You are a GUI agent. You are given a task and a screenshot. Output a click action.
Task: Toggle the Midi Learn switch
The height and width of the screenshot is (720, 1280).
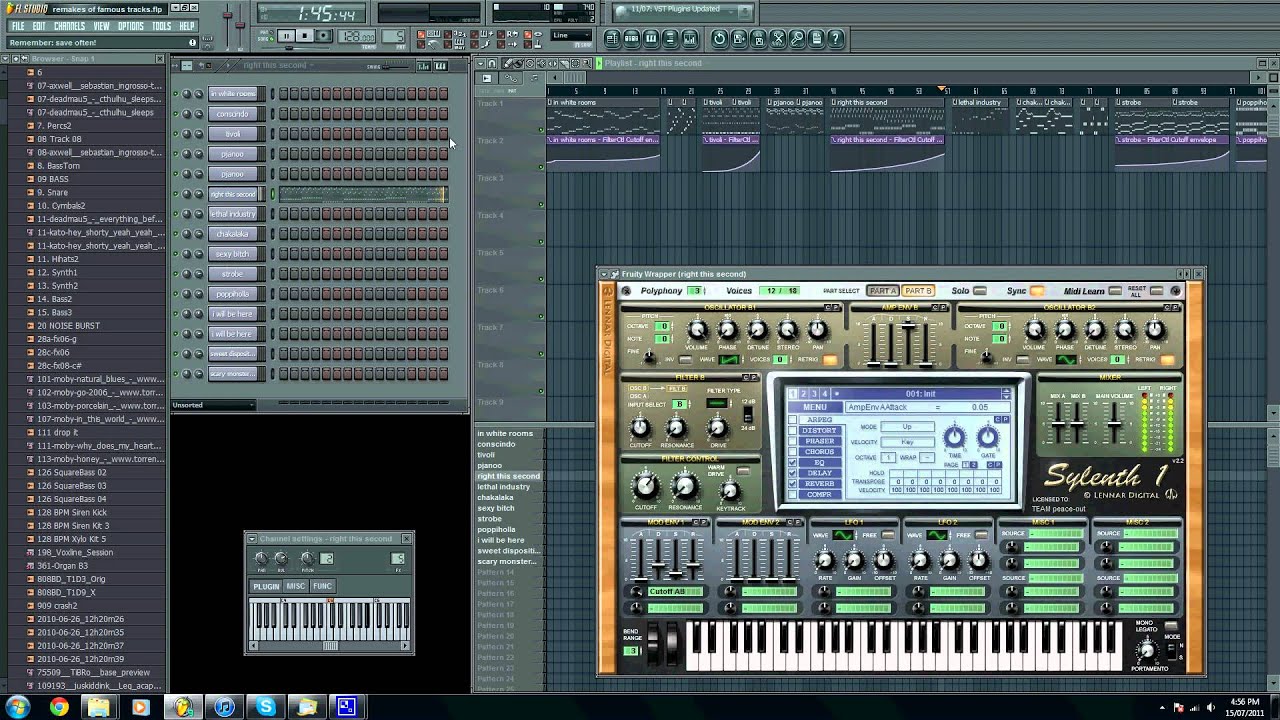1115,291
